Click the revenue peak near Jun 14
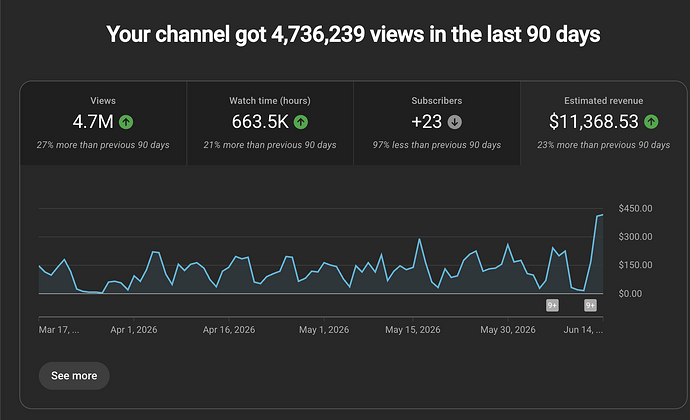 (x=602, y=215)
